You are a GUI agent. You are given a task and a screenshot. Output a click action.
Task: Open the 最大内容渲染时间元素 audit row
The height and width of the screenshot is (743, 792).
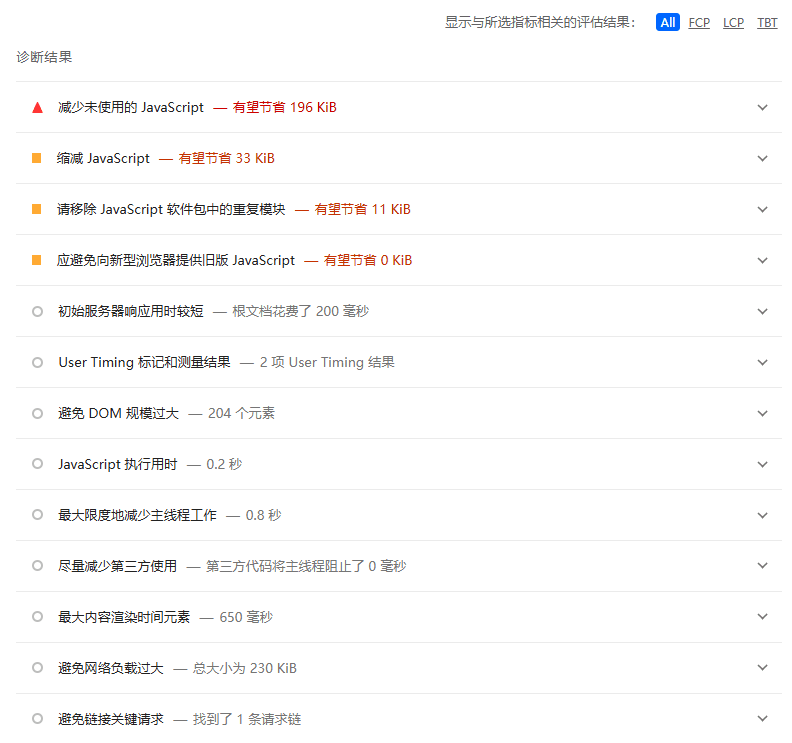click(x=124, y=617)
